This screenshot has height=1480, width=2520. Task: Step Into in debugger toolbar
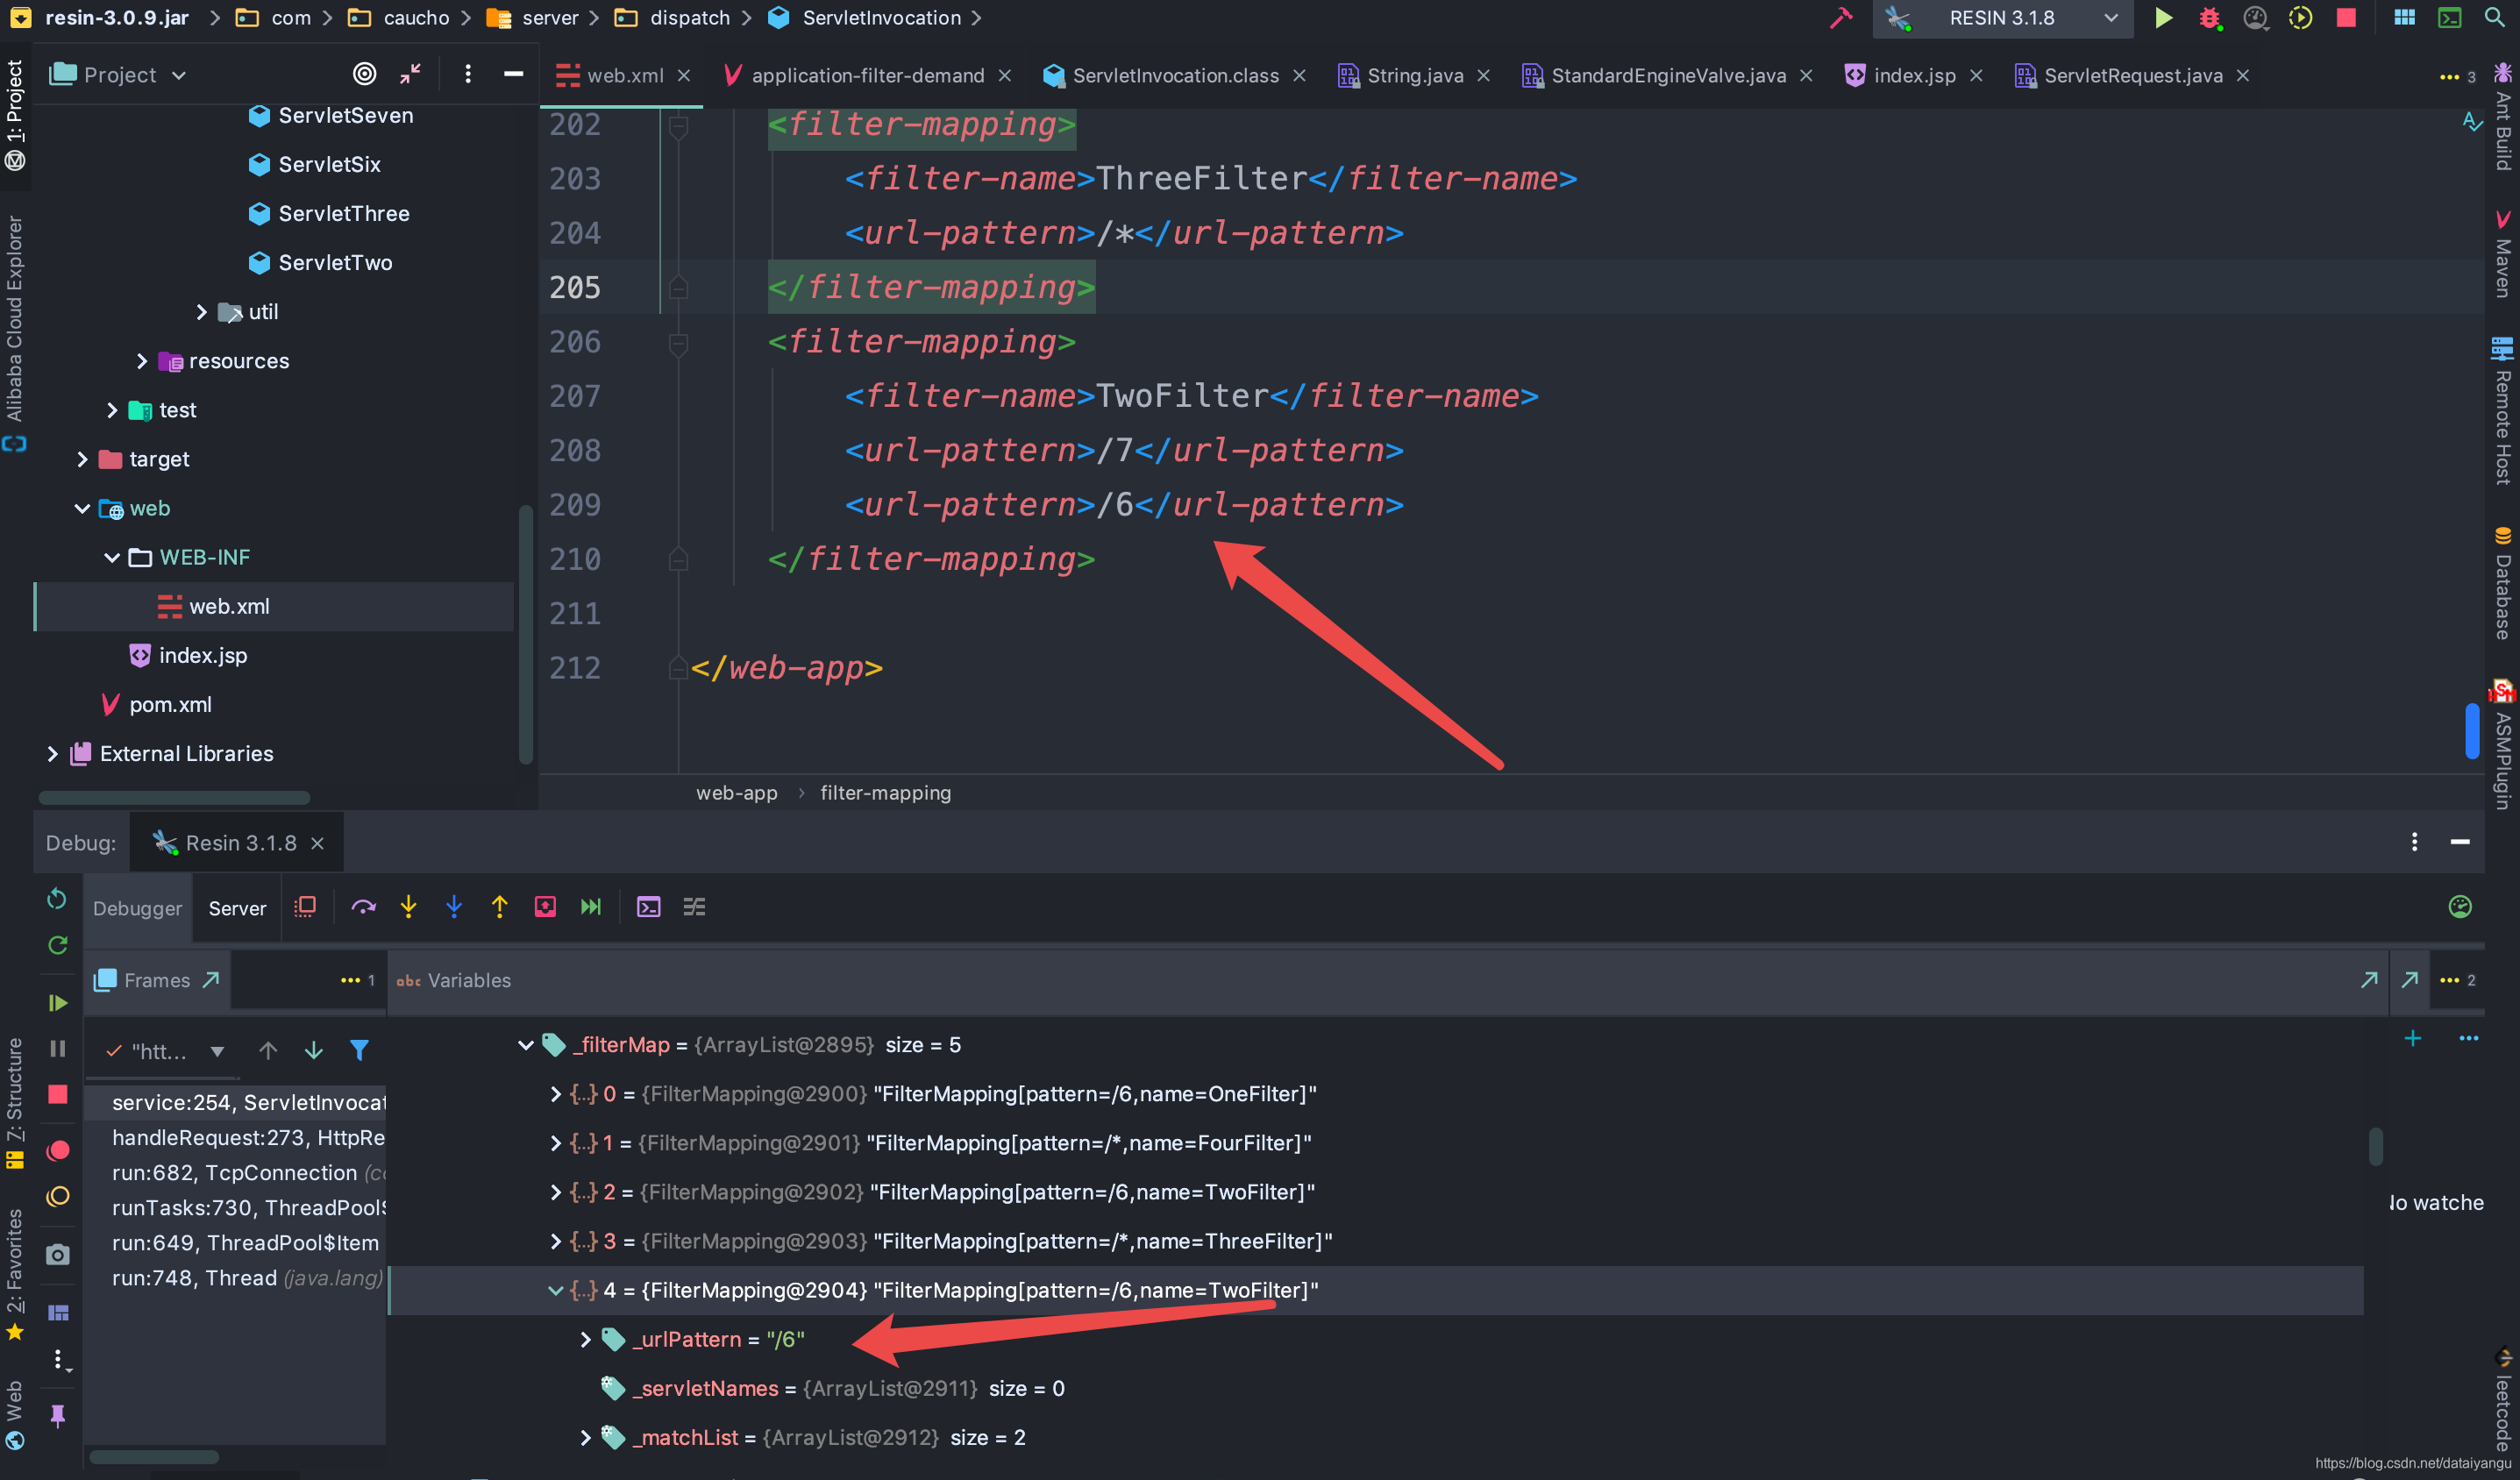408,907
